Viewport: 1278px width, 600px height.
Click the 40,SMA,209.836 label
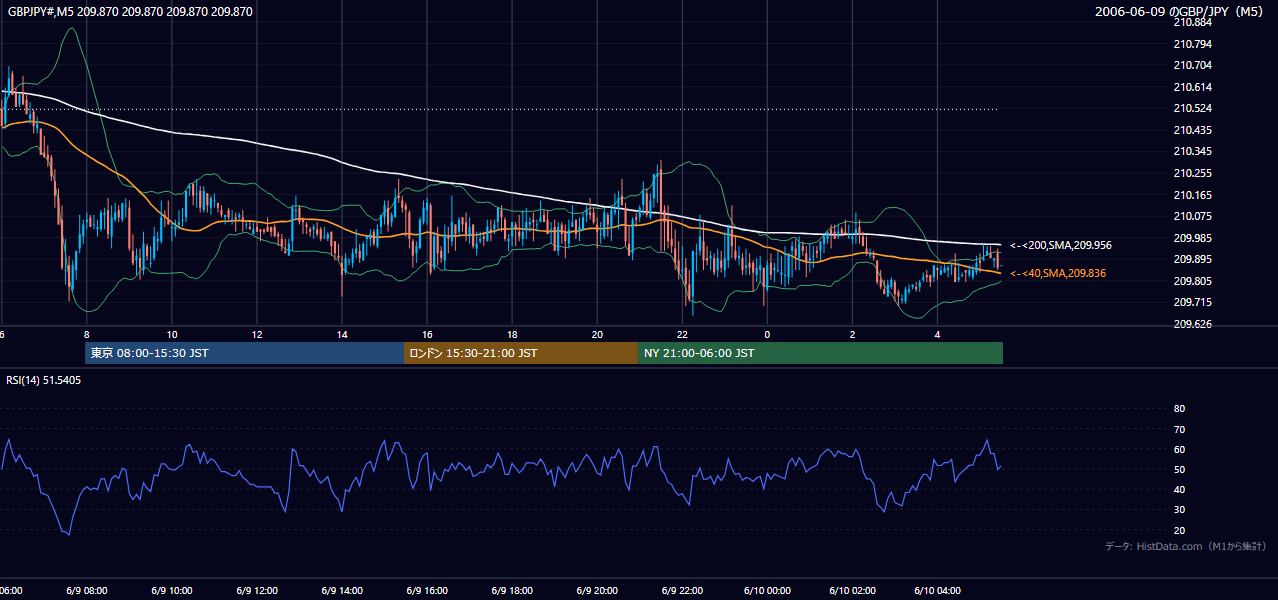1058,273
